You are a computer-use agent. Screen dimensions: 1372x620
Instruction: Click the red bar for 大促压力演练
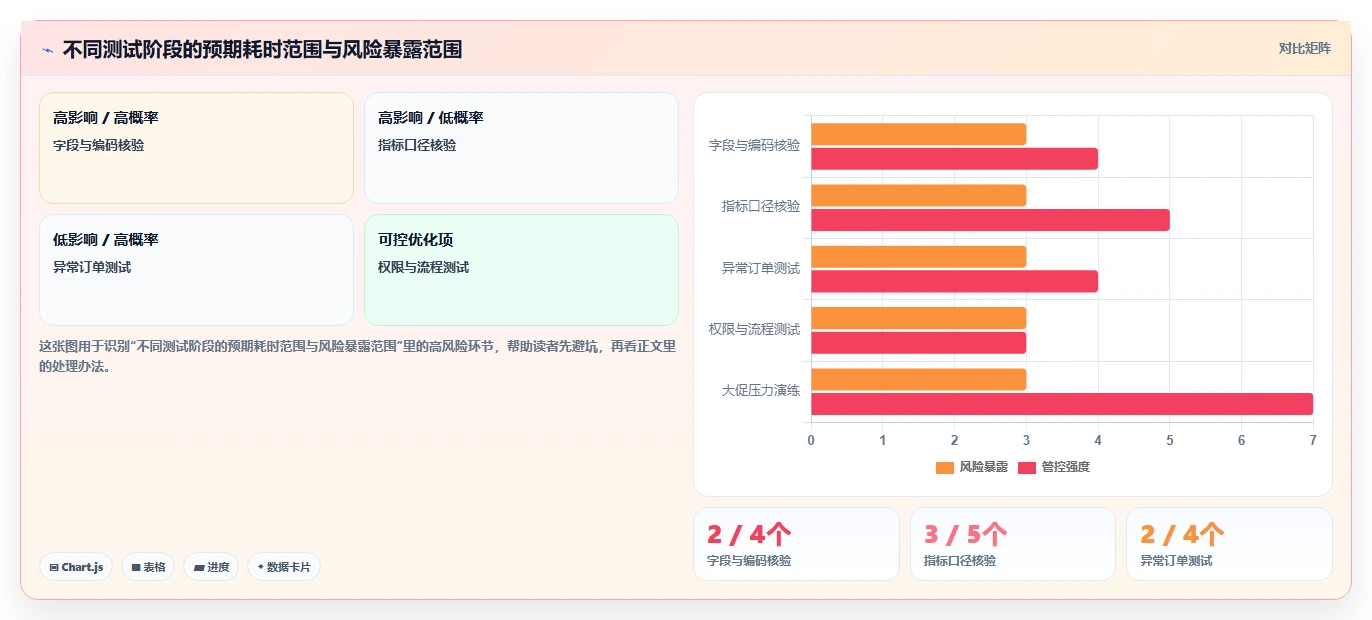[1062, 404]
